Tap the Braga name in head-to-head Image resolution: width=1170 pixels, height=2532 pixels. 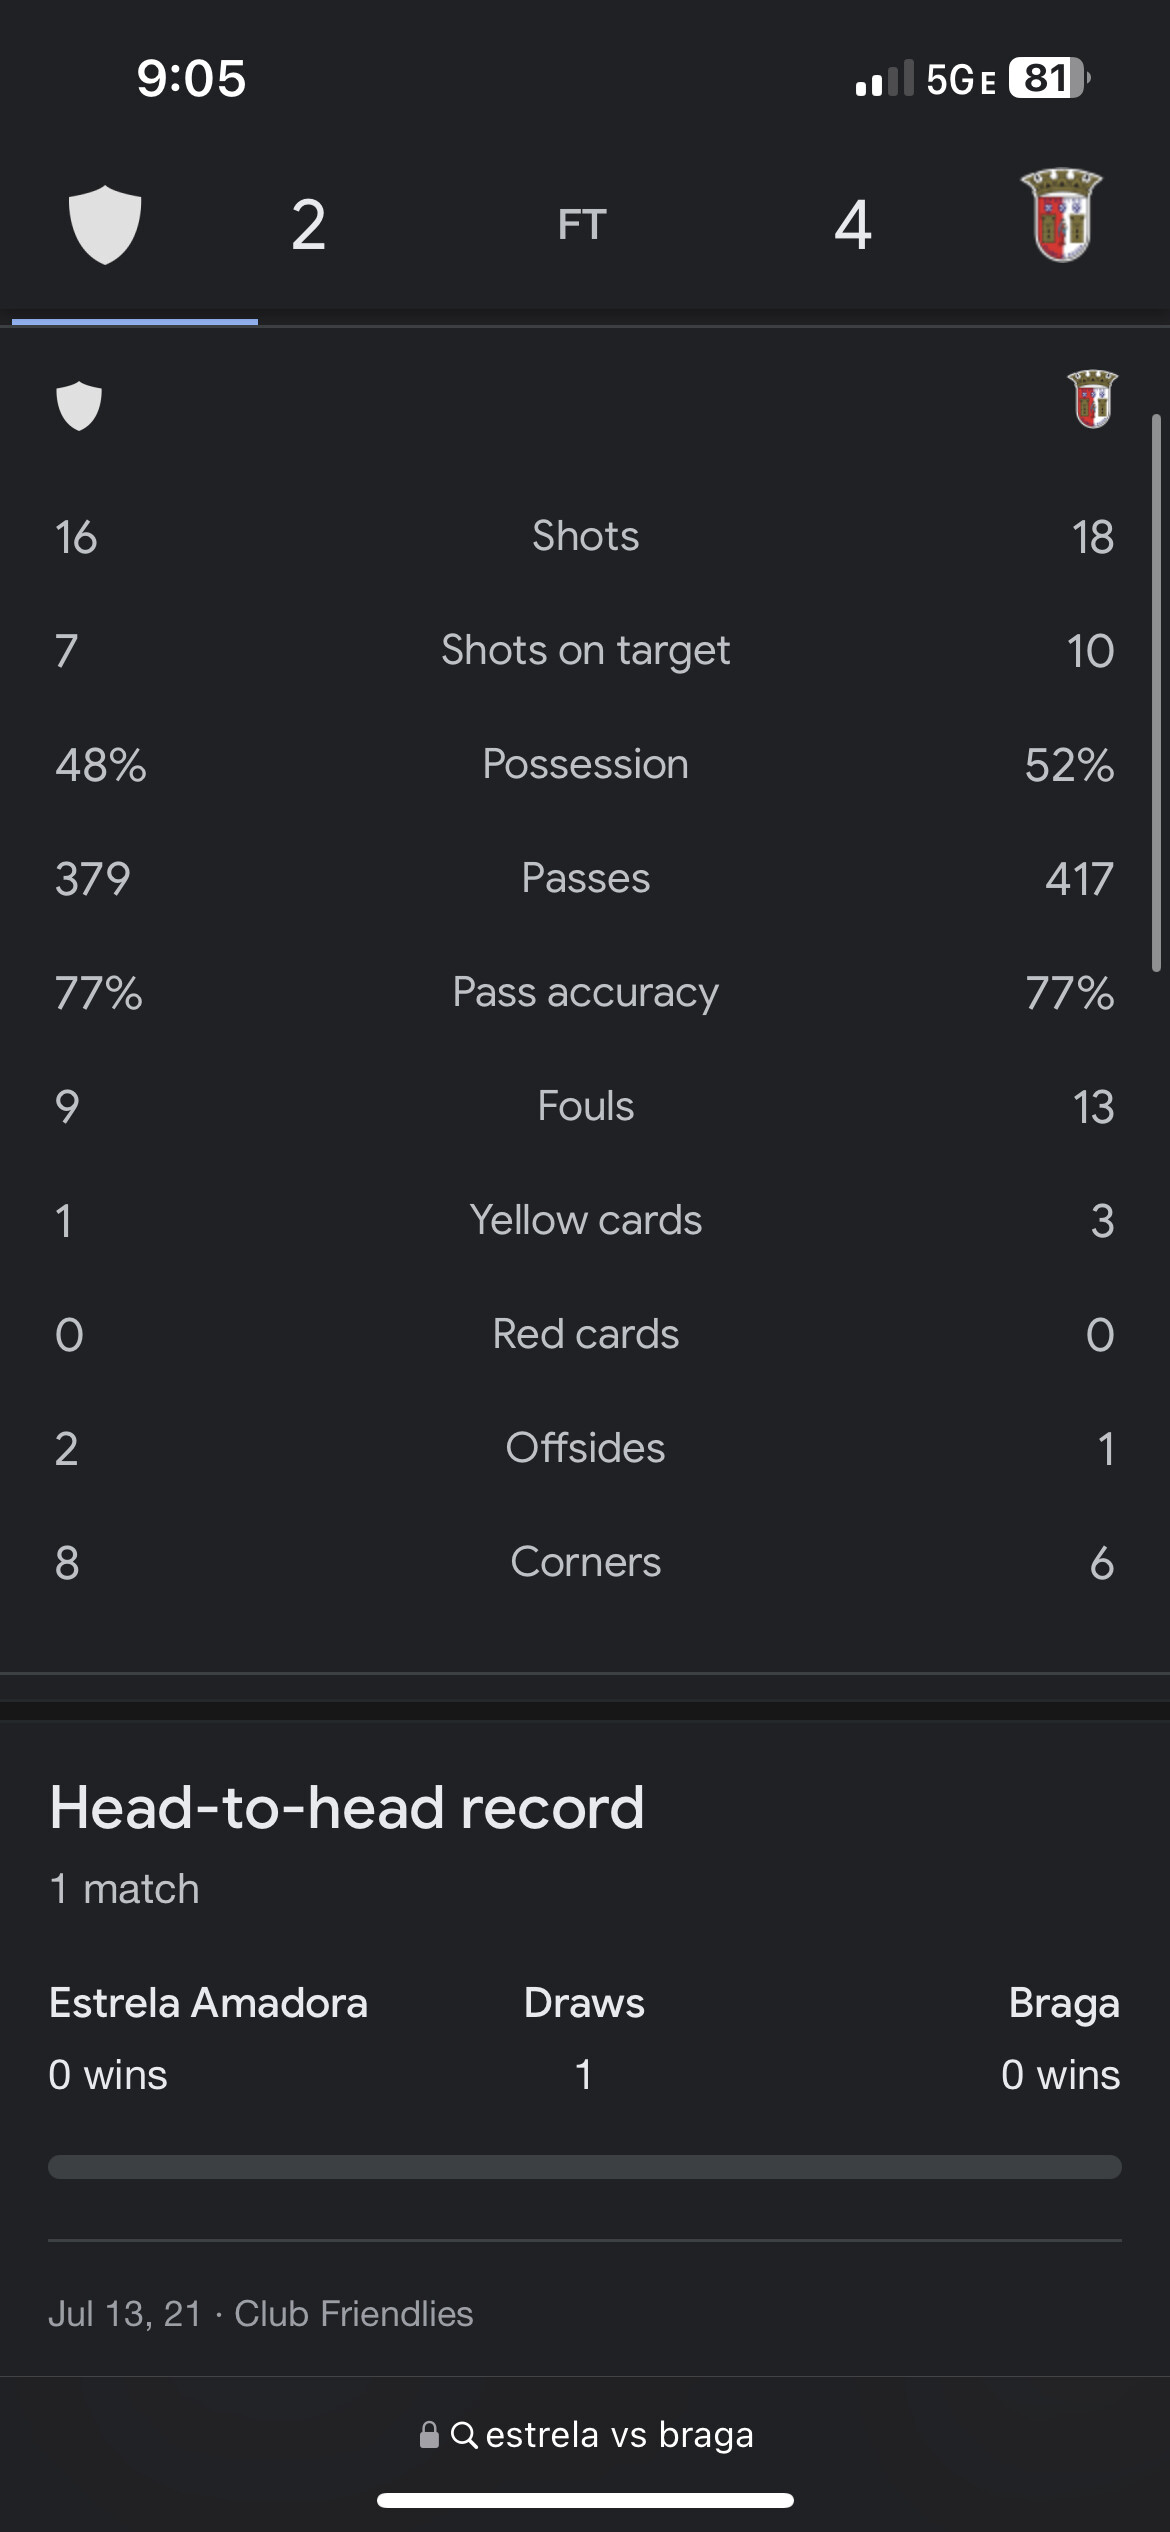point(1064,2003)
